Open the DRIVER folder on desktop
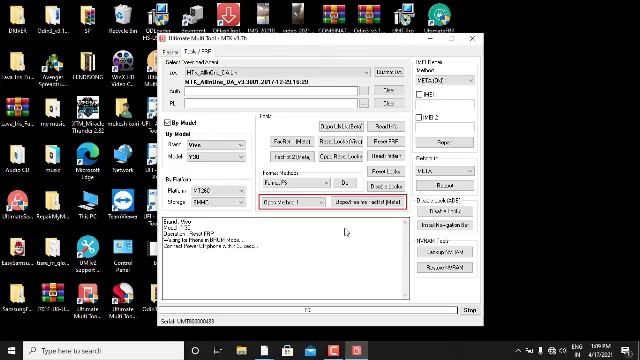This screenshot has height=360, width=640. tap(17, 18)
